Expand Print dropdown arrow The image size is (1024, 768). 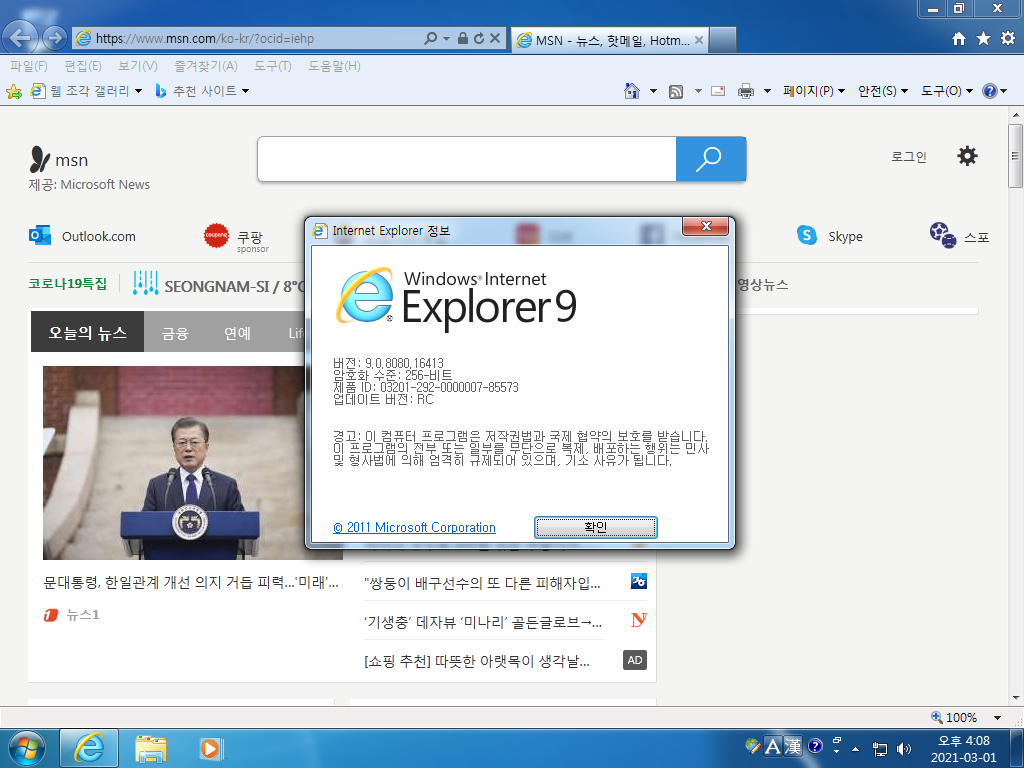(767, 91)
